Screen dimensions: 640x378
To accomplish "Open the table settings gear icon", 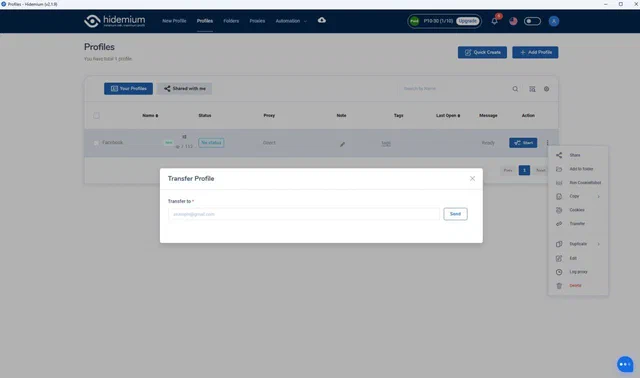I will coord(547,89).
